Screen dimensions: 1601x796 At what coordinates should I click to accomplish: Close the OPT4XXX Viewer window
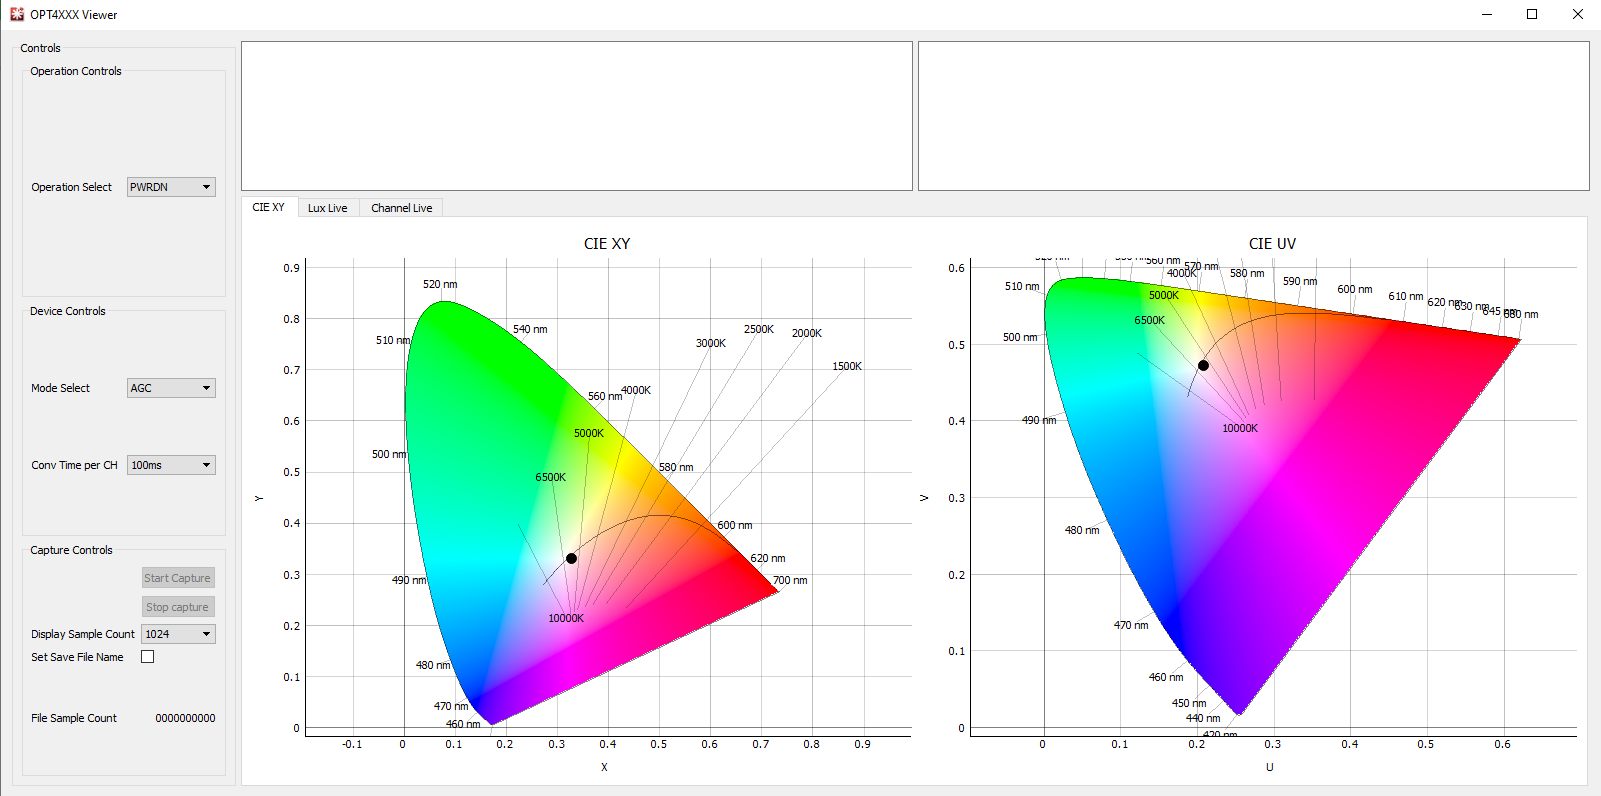(x=1577, y=14)
